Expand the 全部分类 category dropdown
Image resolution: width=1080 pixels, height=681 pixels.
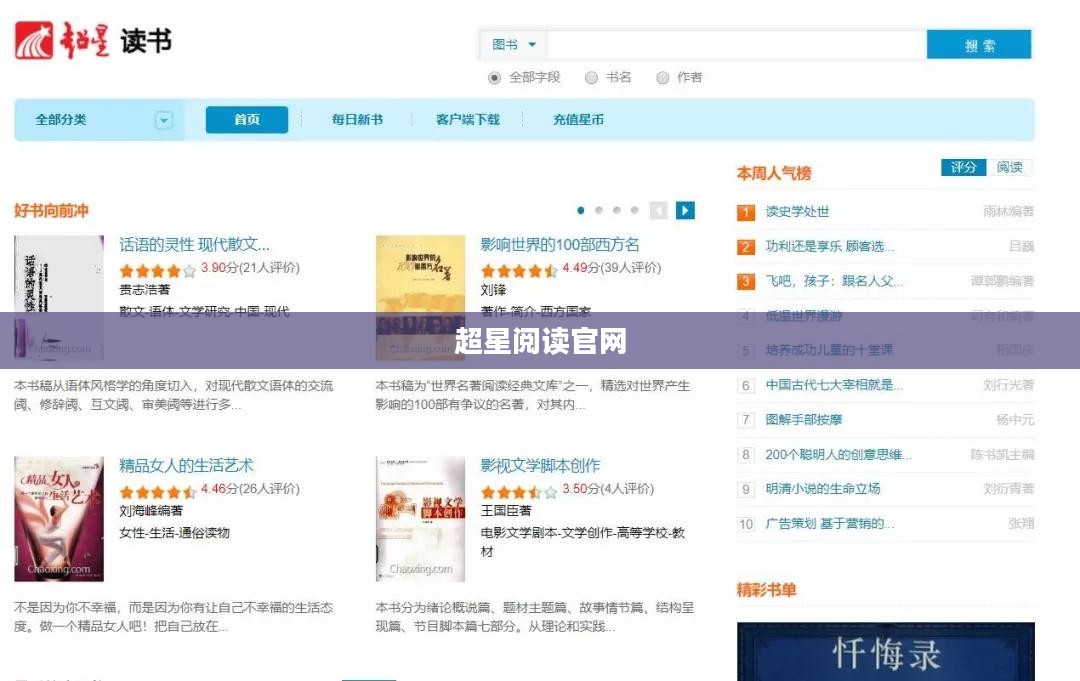click(x=163, y=121)
